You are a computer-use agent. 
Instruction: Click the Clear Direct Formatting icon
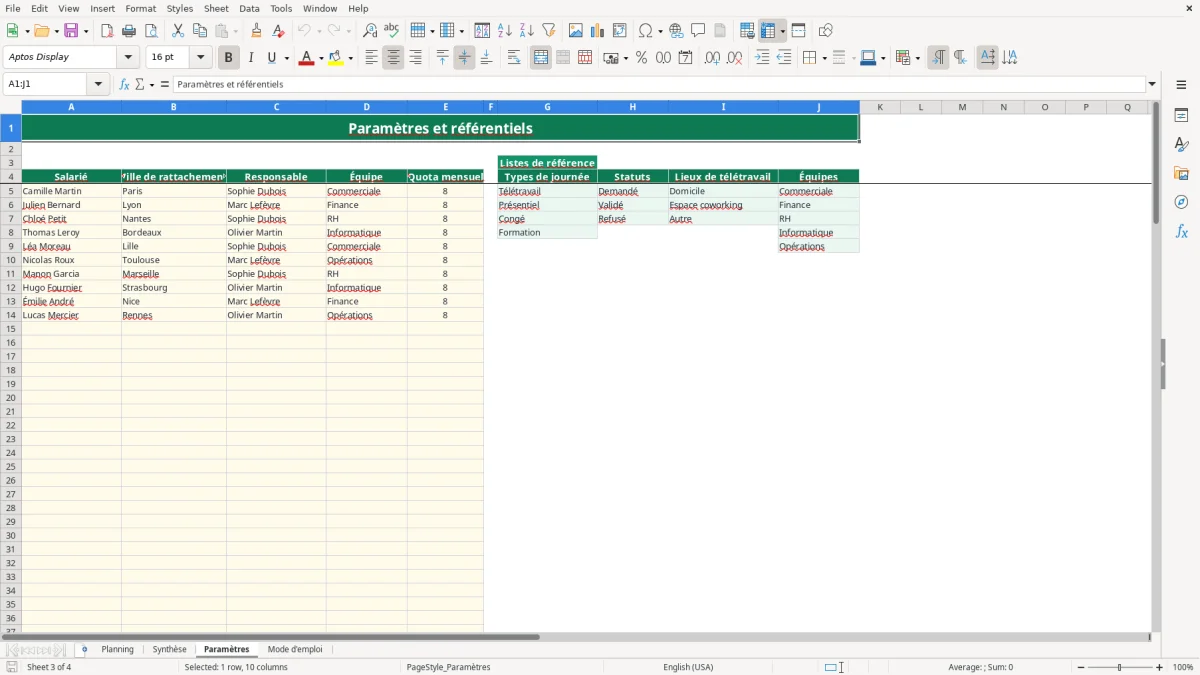(279, 31)
